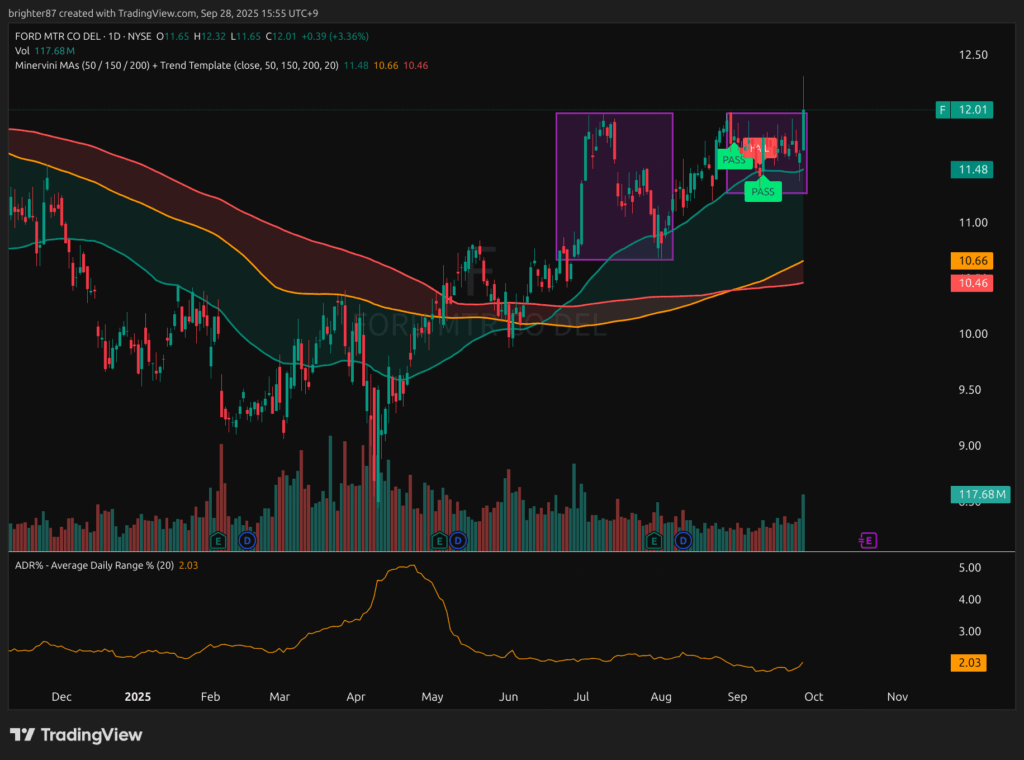Viewport: 1024px width, 760px height.
Task: Click the May label on time axis
Action: (x=432, y=697)
